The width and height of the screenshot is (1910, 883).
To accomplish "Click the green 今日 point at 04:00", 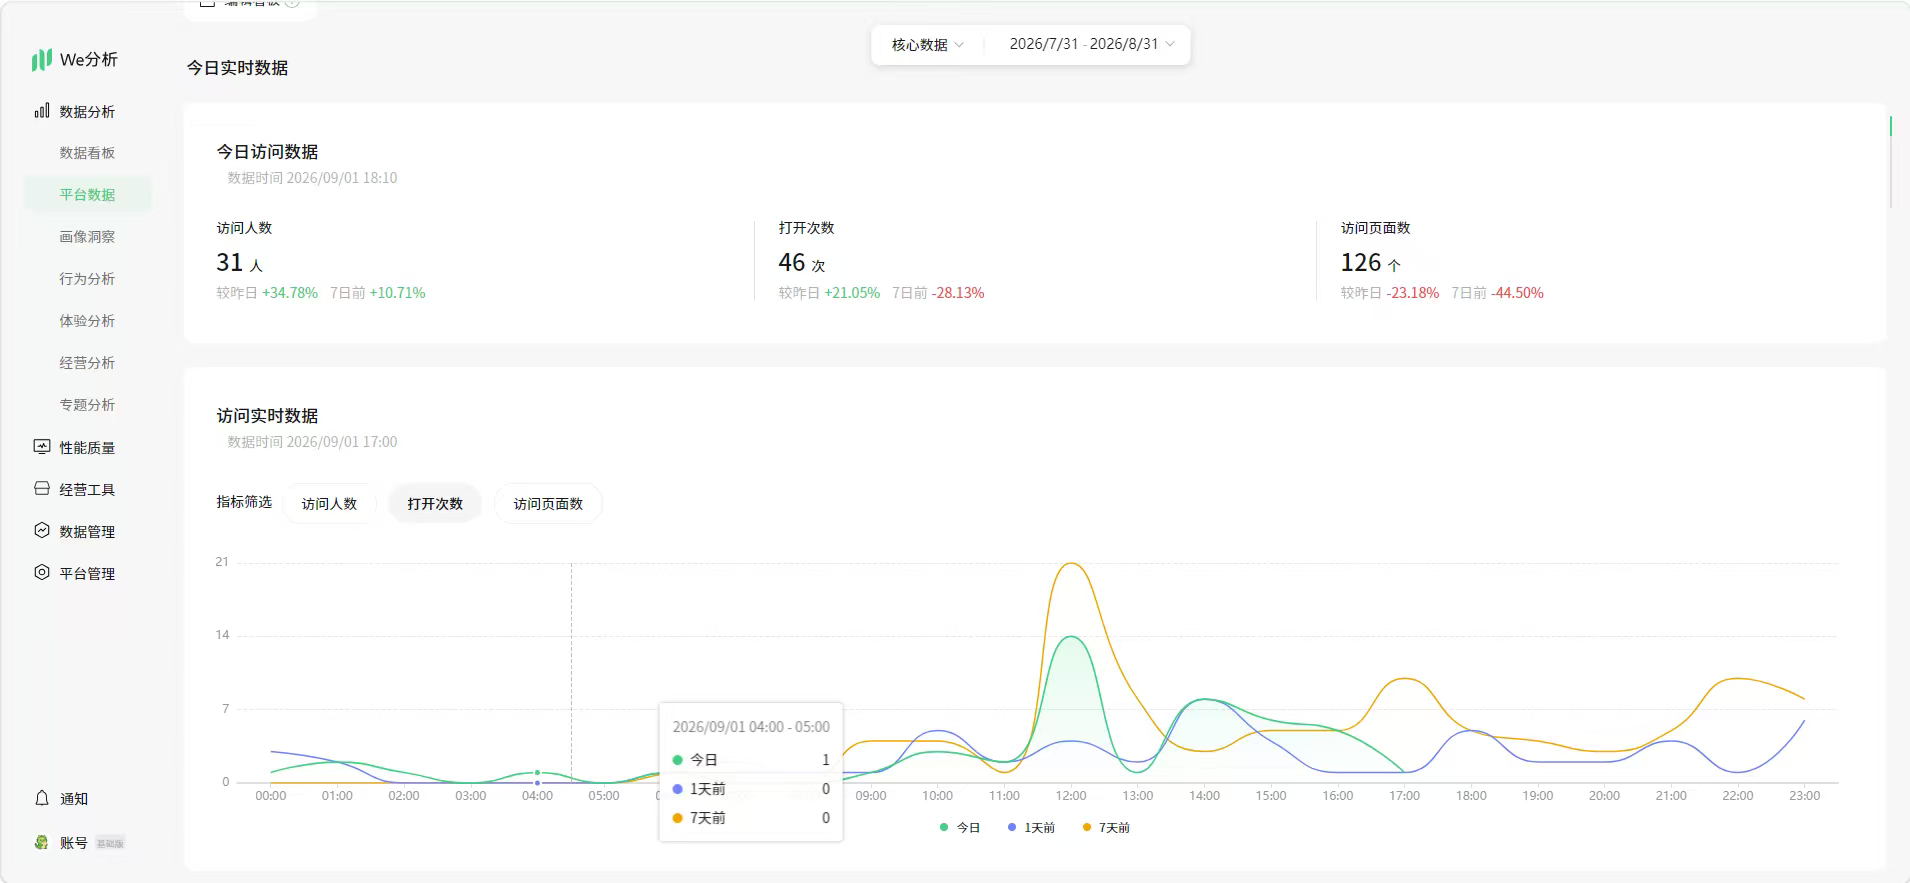I will [538, 773].
